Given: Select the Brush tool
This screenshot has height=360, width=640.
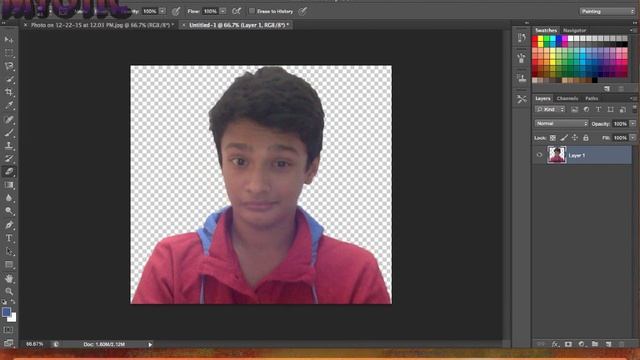Looking at the screenshot, I should (x=9, y=133).
